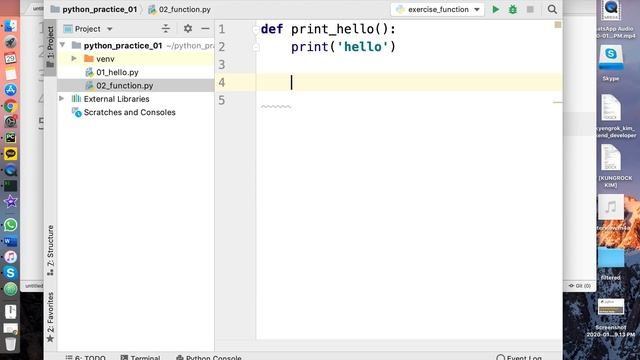Start debugging with the green bug icon
Screen dimensions: 640x360
pyautogui.click(x=513, y=9)
